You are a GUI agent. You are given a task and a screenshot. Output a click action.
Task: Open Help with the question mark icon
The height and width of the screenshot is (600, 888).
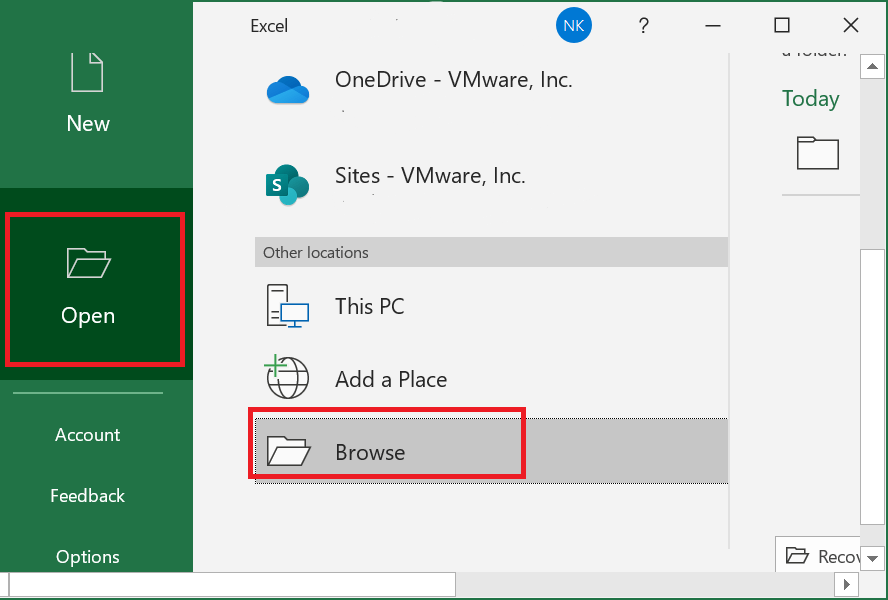[x=643, y=25]
